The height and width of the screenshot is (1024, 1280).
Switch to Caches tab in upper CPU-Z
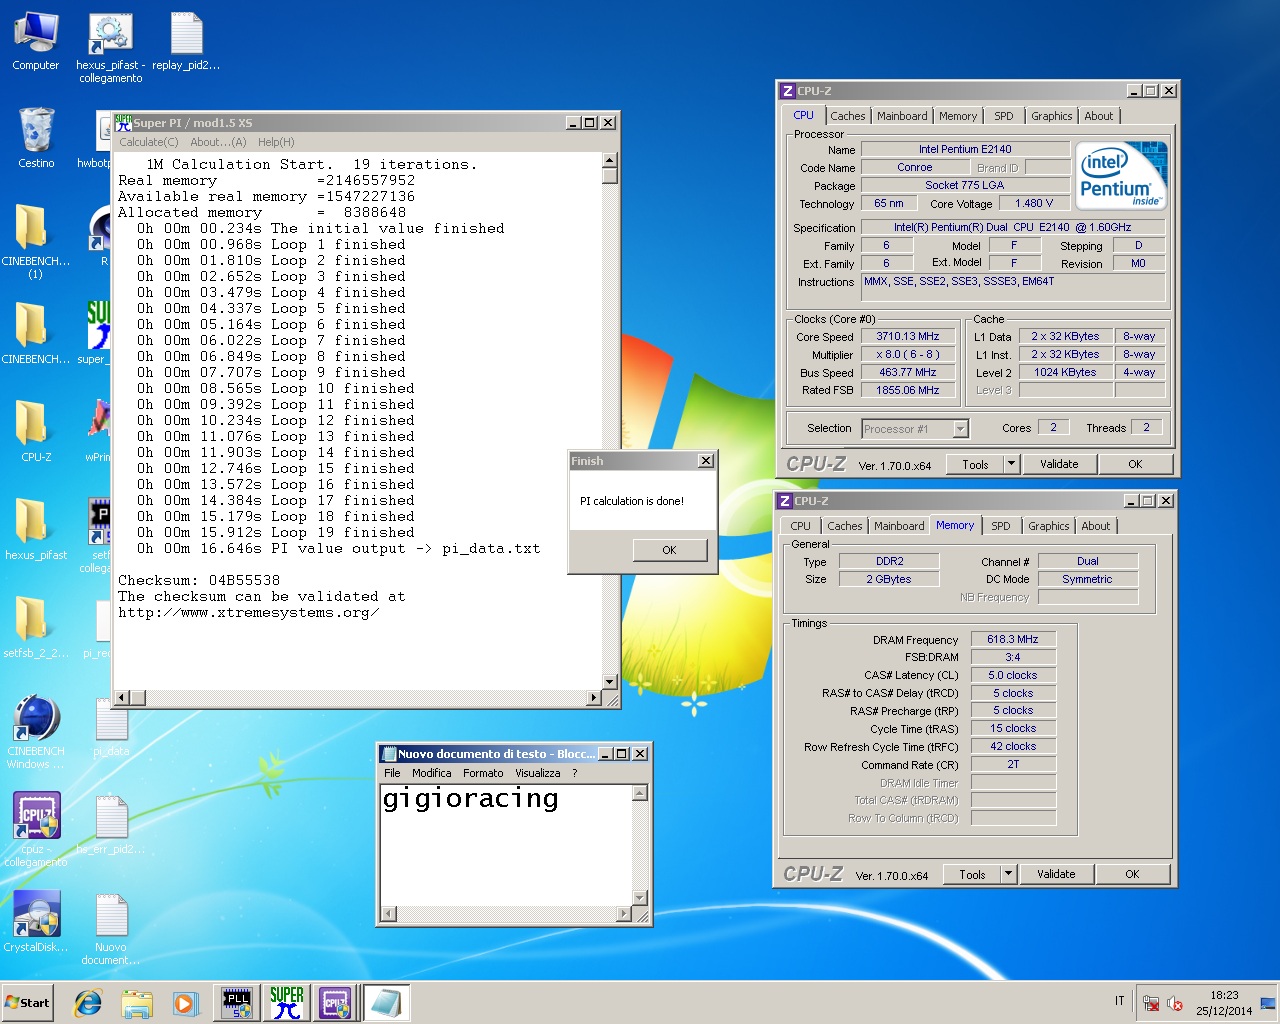coord(848,116)
